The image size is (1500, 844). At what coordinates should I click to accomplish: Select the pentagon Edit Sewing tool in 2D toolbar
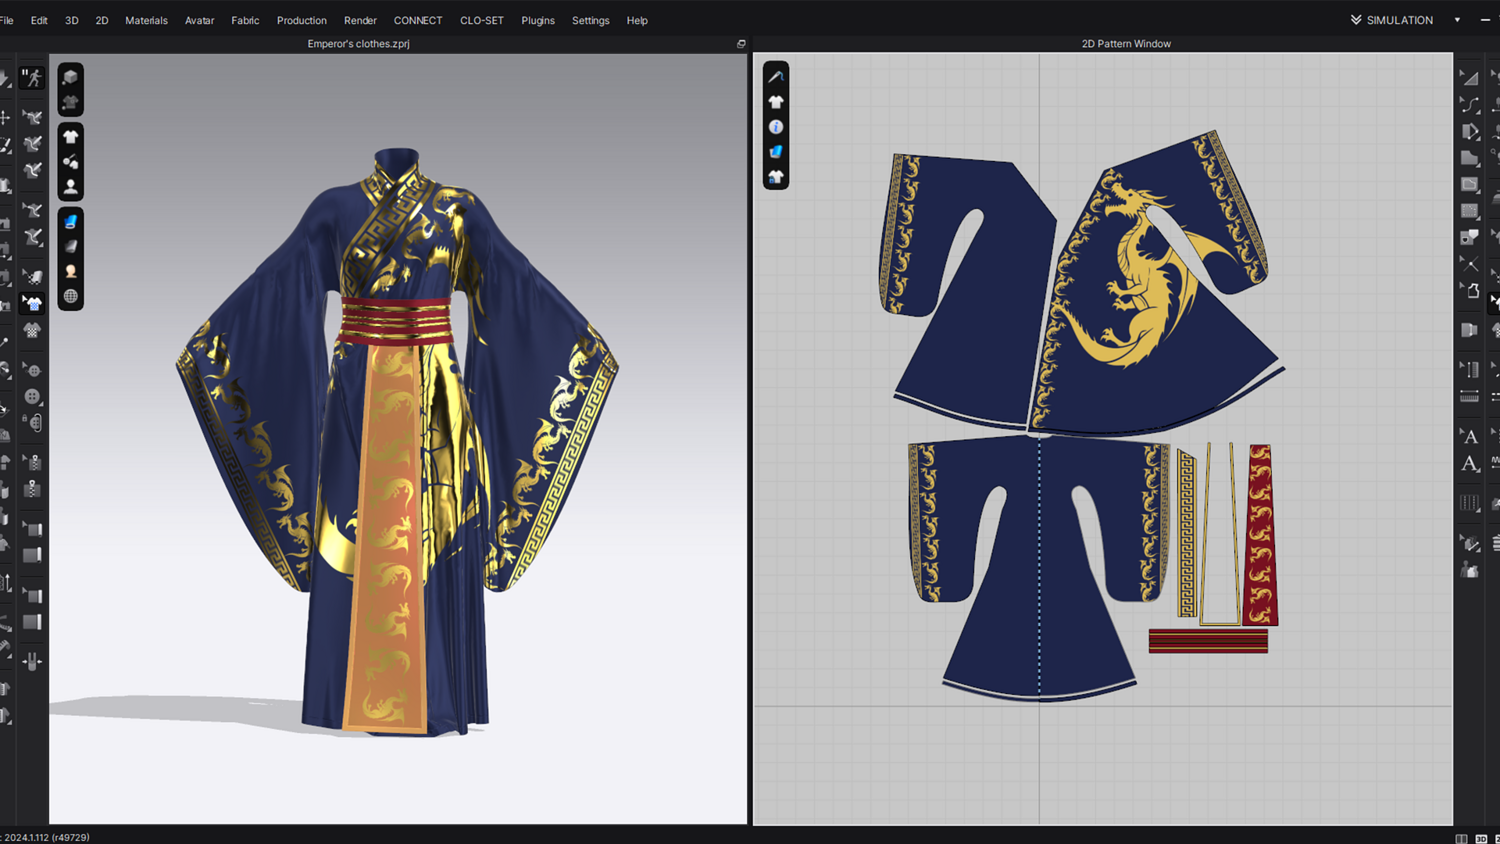pos(1469,291)
